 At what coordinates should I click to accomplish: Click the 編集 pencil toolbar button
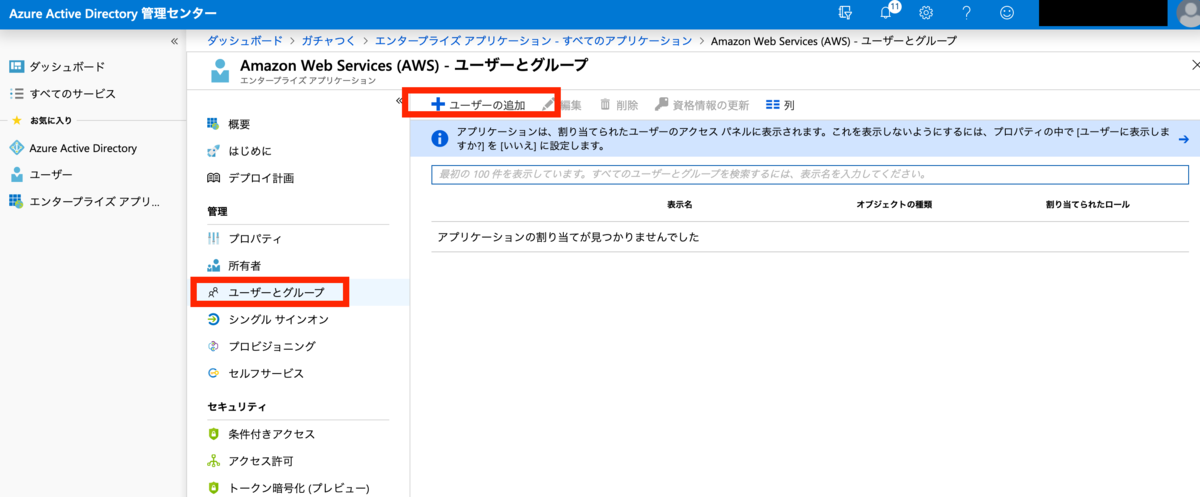tap(562, 104)
